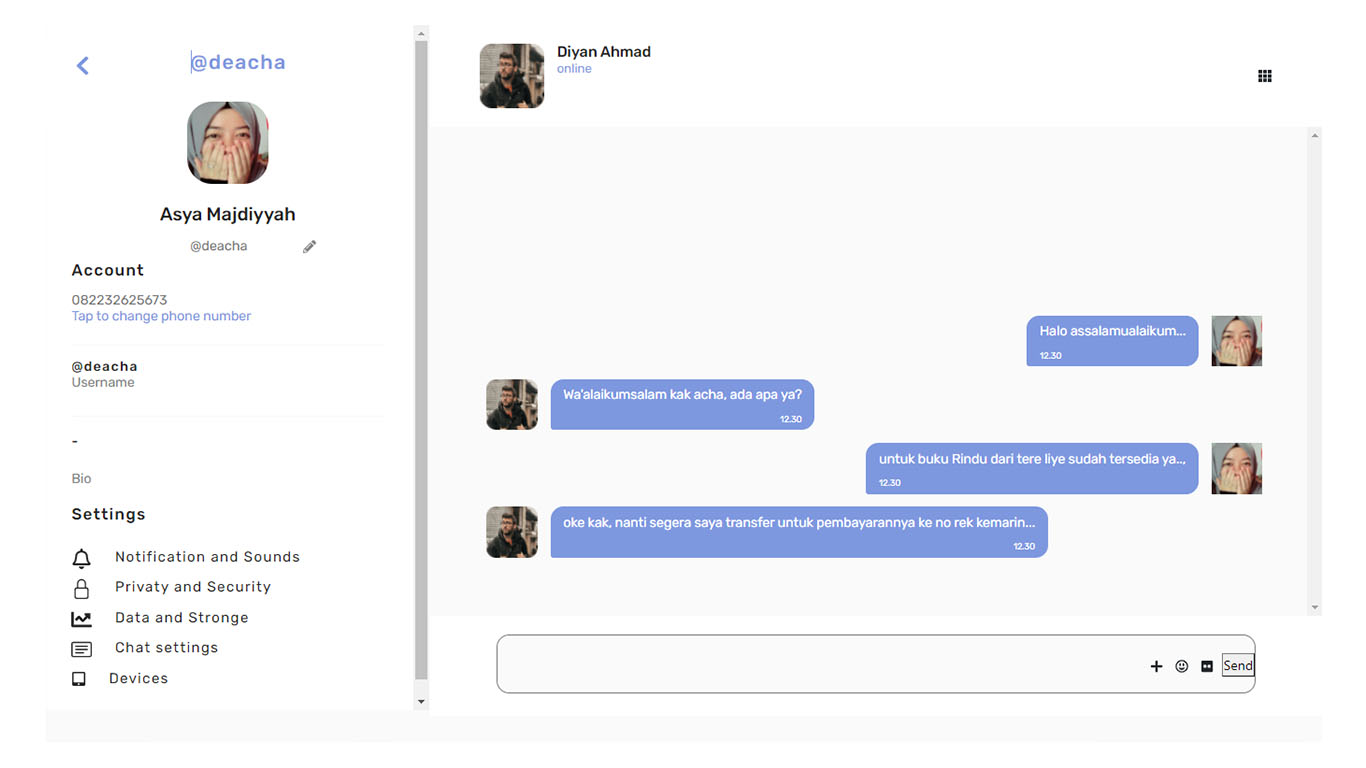The width and height of the screenshot is (1366, 768).
Task: Click the Chat settings icon
Action: (82, 648)
